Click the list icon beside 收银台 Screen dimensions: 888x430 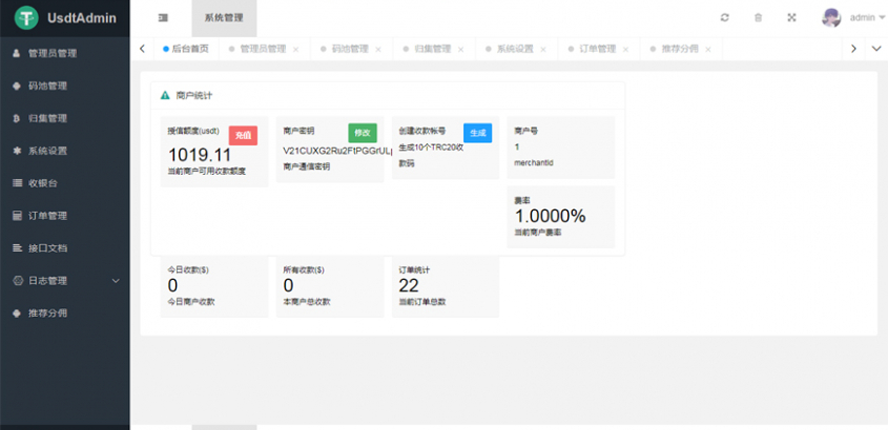pos(16,184)
